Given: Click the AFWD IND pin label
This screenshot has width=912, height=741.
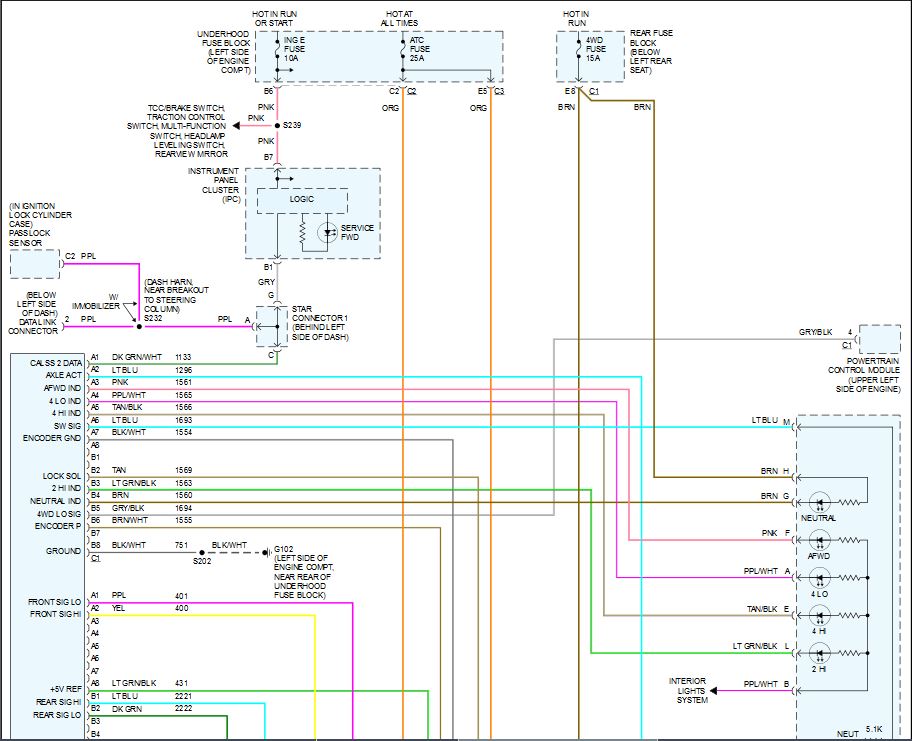Looking at the screenshot, I should [x=62, y=388].
